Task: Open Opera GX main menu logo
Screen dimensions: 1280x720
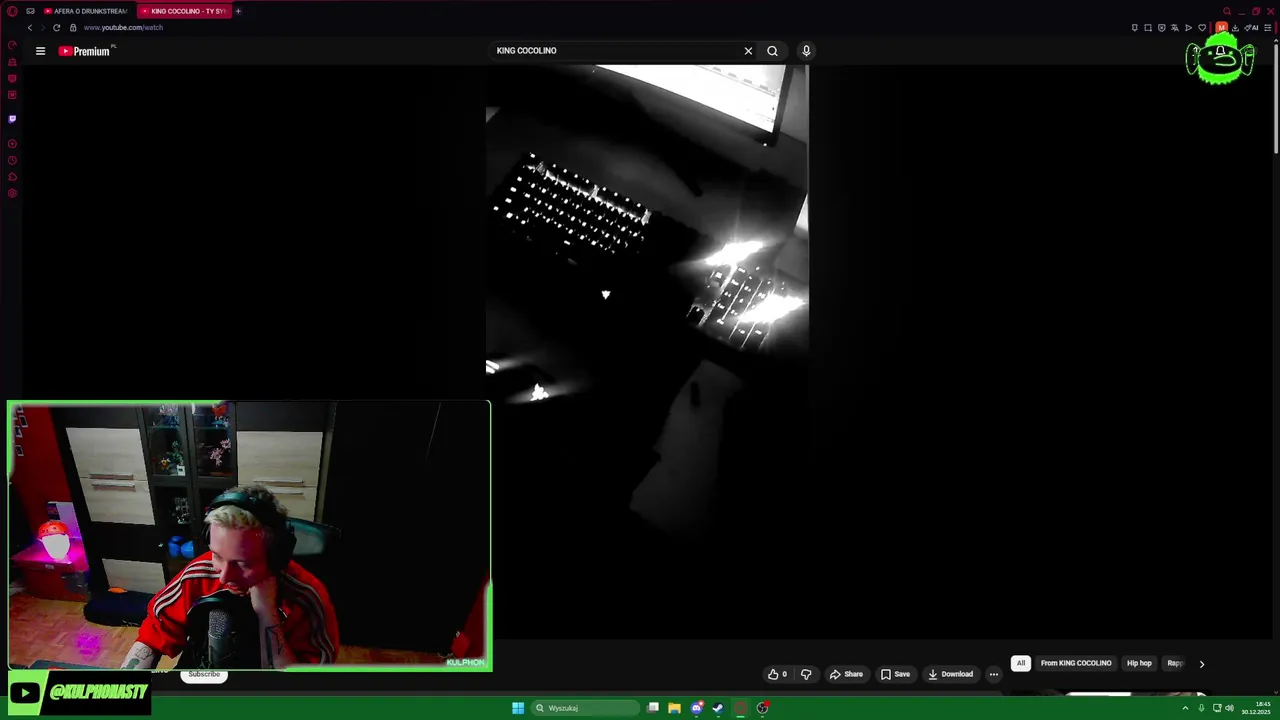Action: pos(12,11)
